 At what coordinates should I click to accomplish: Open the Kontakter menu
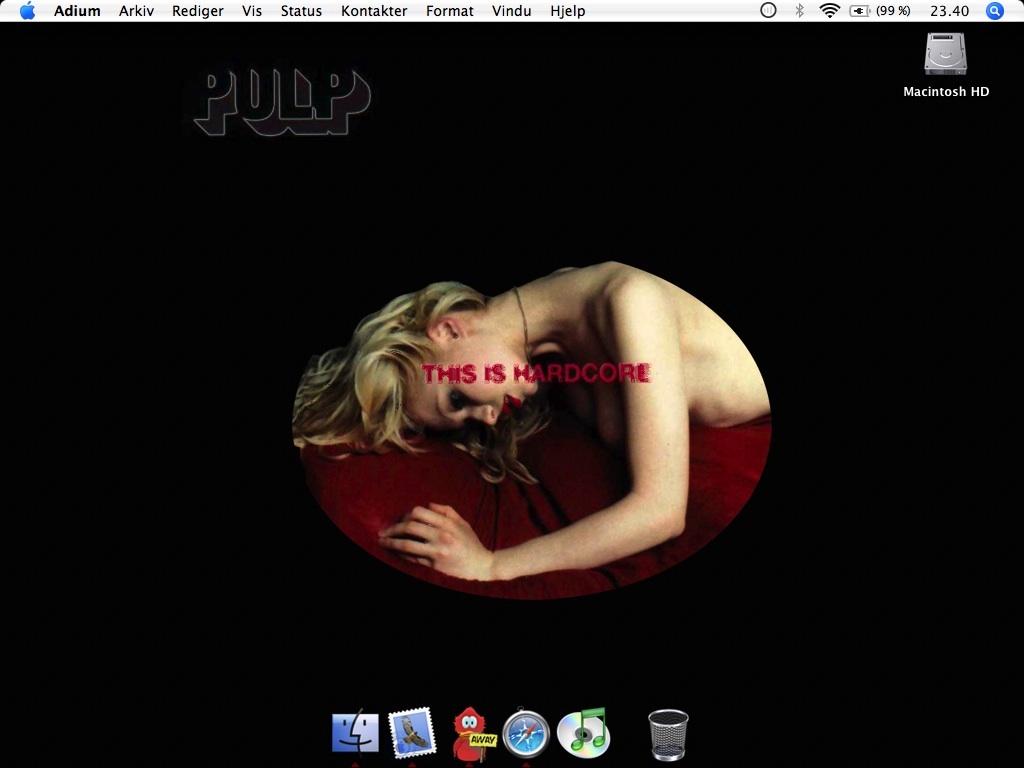(x=374, y=11)
